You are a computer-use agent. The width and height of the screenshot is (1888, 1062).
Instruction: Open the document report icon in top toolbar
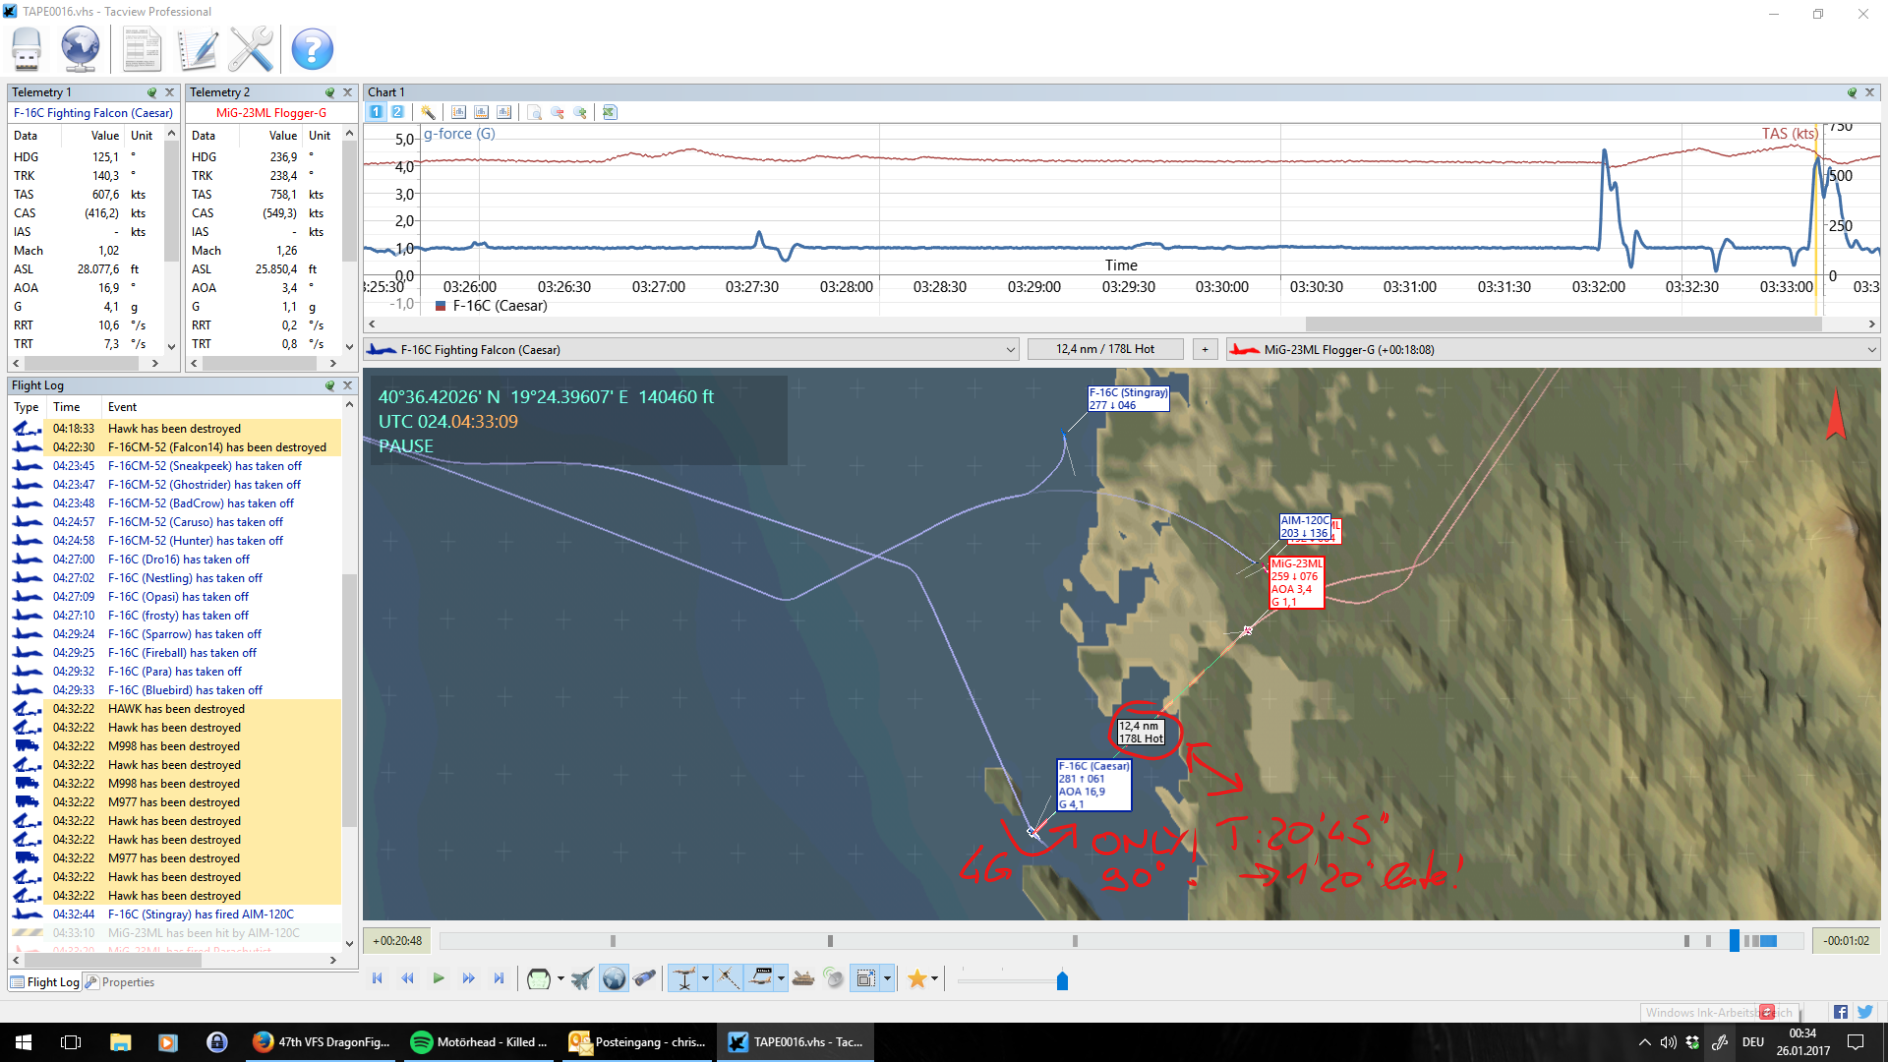point(142,48)
